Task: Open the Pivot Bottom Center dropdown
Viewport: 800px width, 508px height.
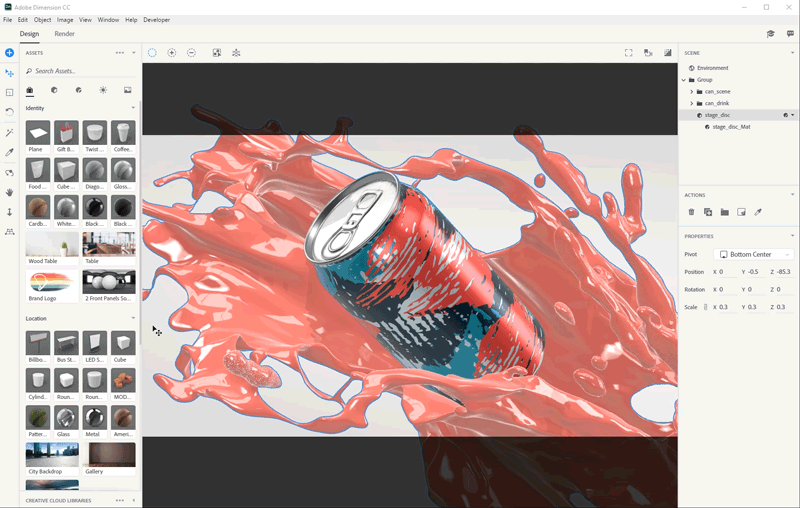Action: [755, 254]
